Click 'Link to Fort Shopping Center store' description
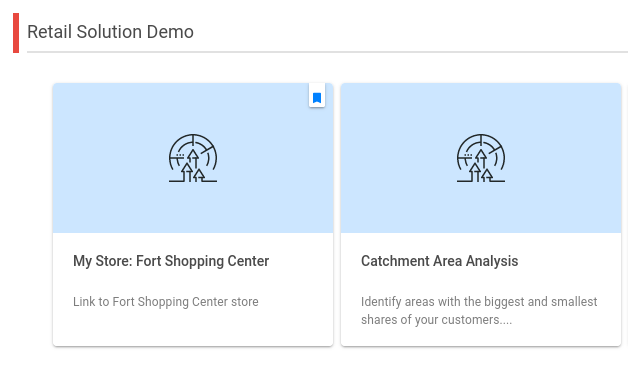The image size is (628, 376). 166,302
